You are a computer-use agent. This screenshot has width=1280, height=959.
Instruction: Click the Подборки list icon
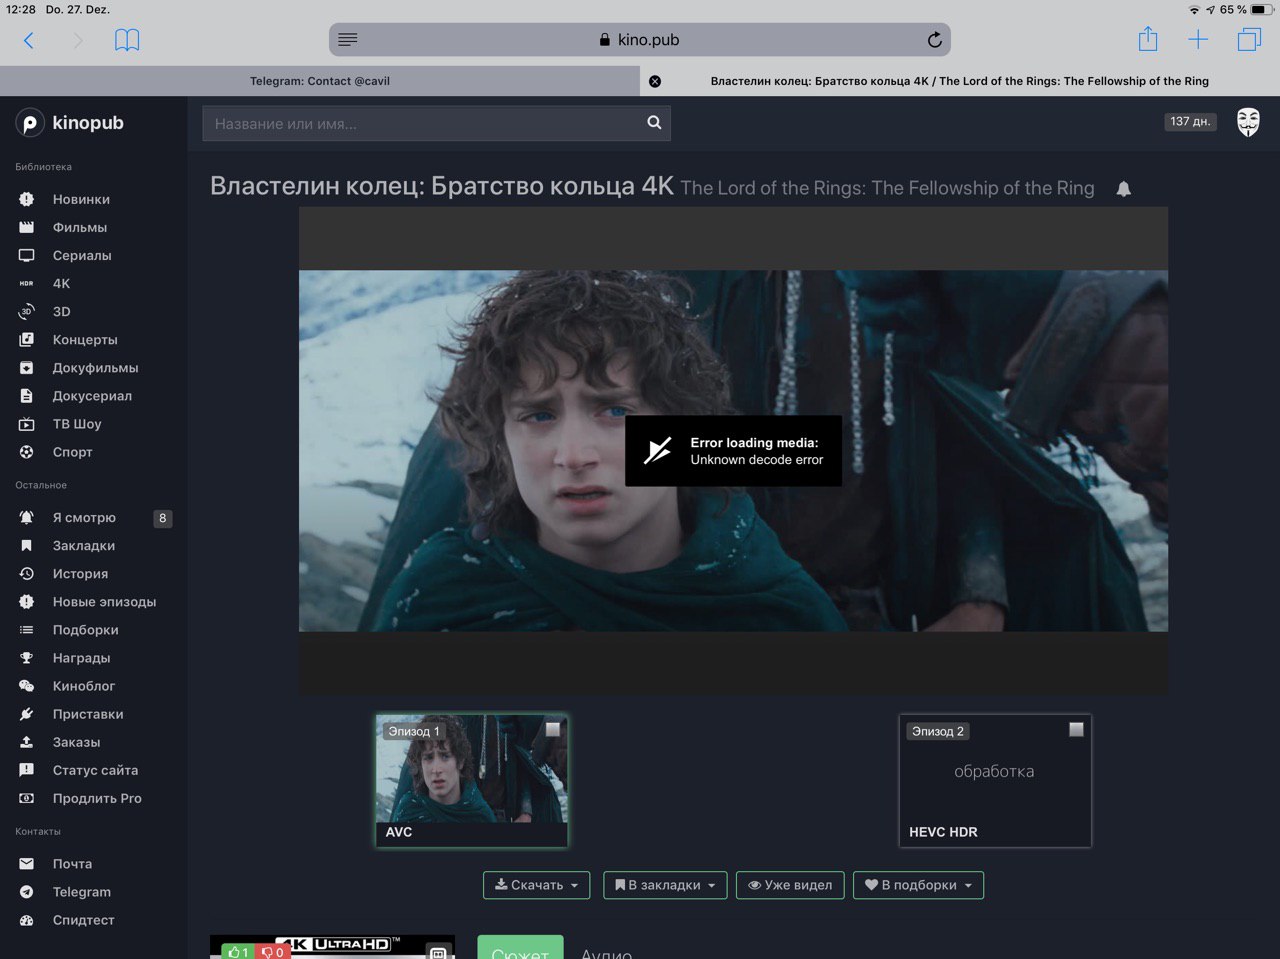point(27,630)
